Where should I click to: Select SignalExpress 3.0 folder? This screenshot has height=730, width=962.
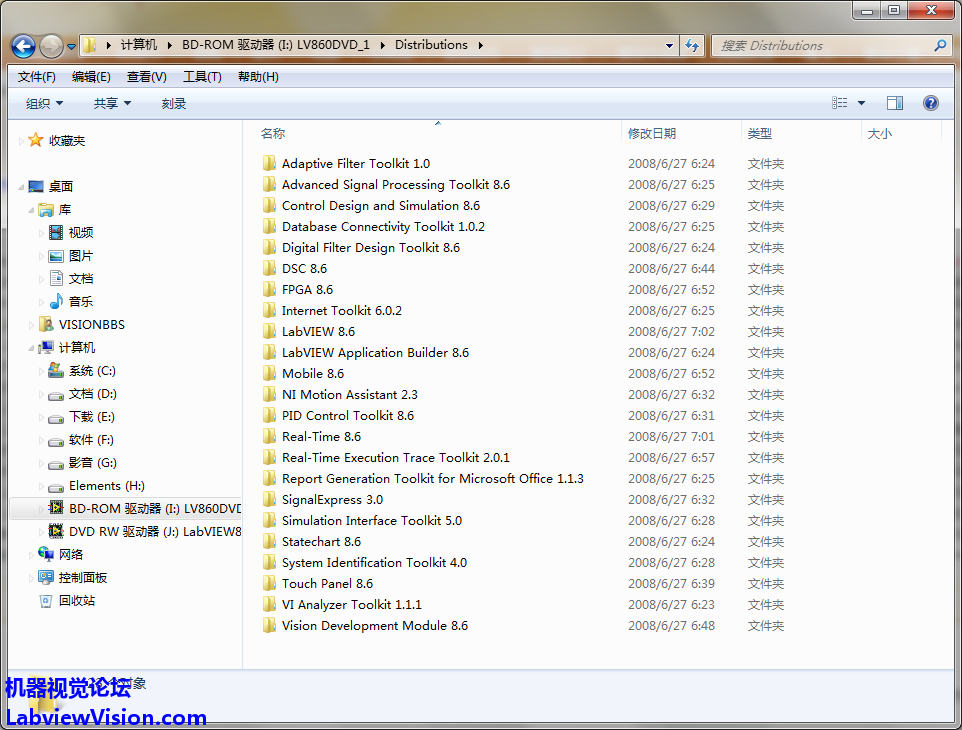coord(332,499)
